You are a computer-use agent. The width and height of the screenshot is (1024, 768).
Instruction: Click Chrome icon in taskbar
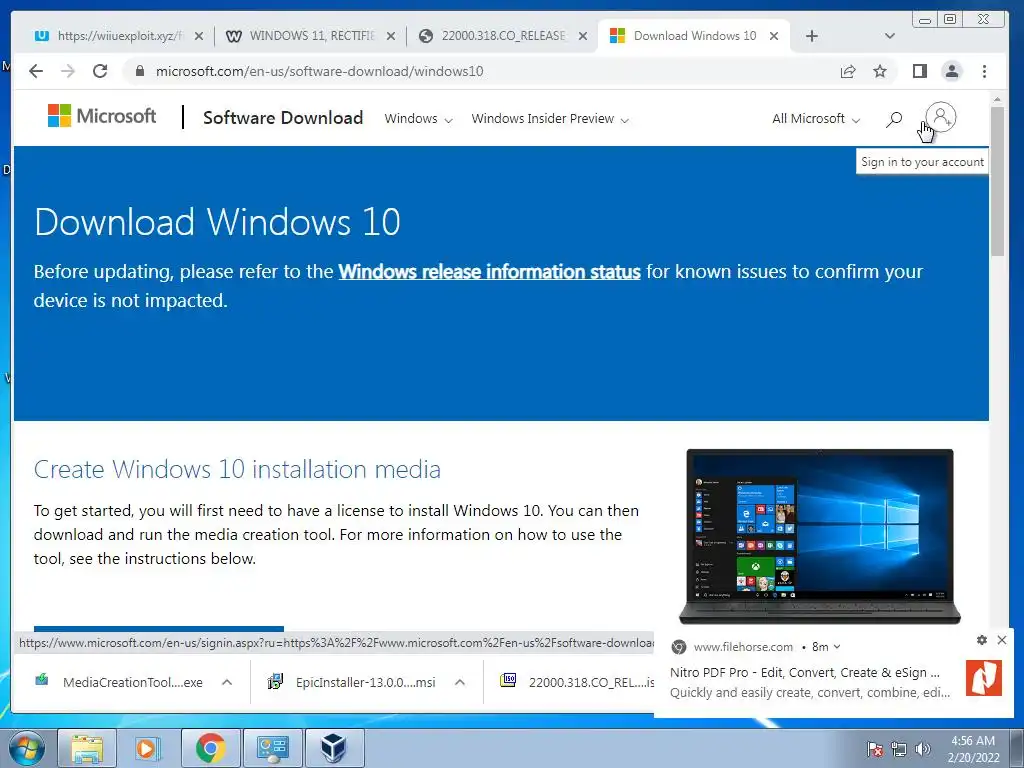point(210,748)
